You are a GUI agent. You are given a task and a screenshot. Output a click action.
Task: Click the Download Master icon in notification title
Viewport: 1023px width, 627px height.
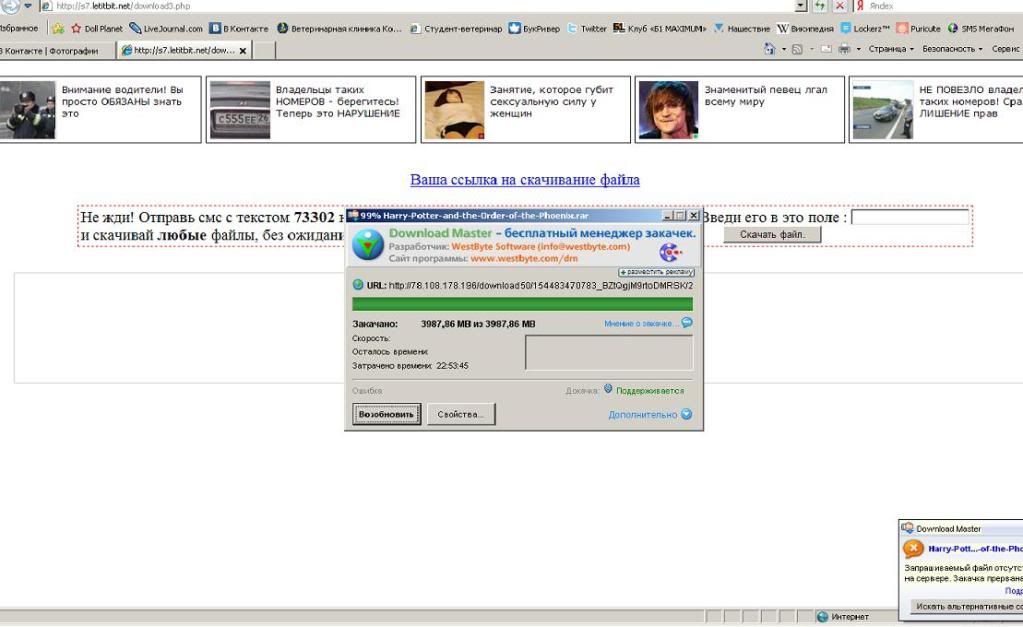tap(907, 528)
